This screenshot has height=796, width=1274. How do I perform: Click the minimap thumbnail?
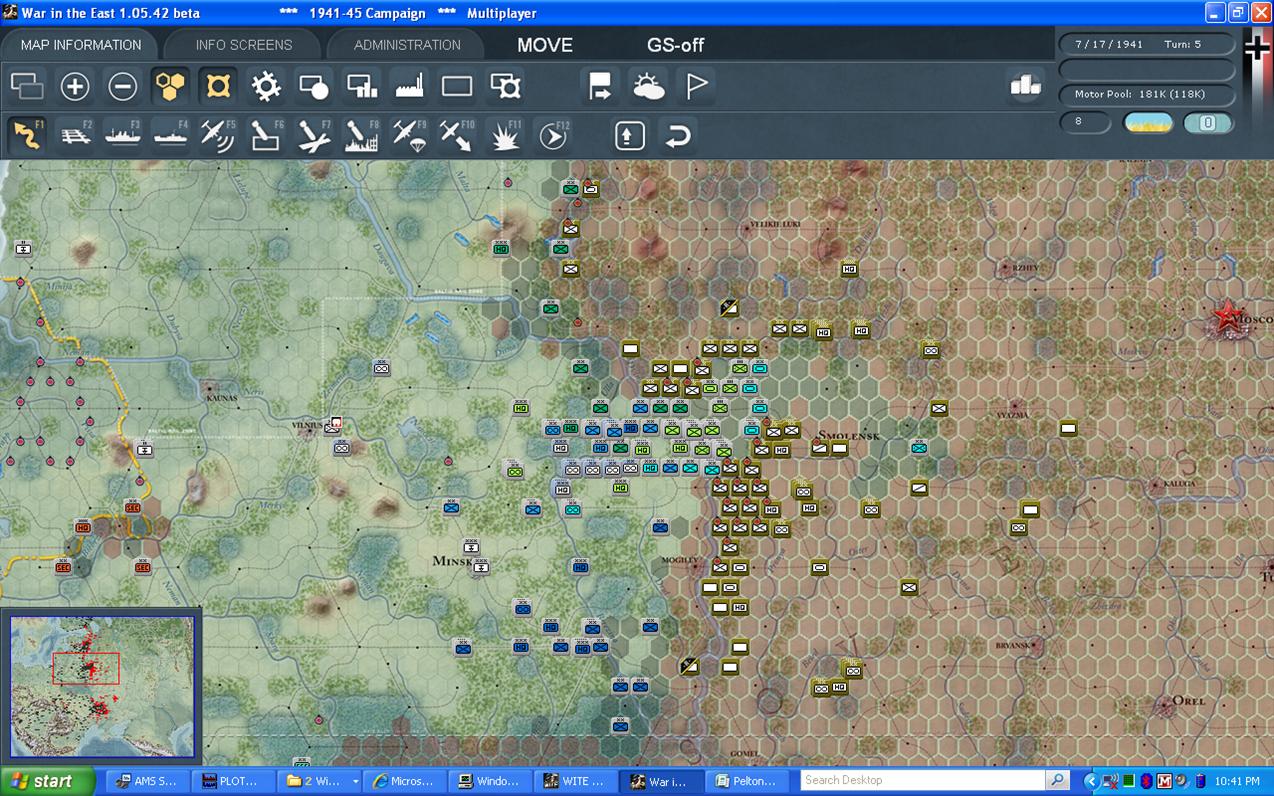pos(102,686)
